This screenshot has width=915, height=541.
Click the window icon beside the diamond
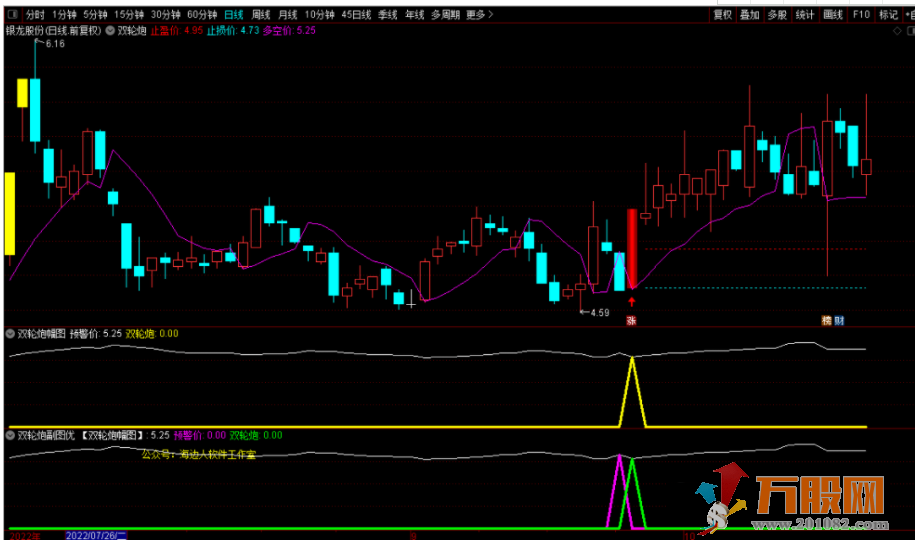908,31
